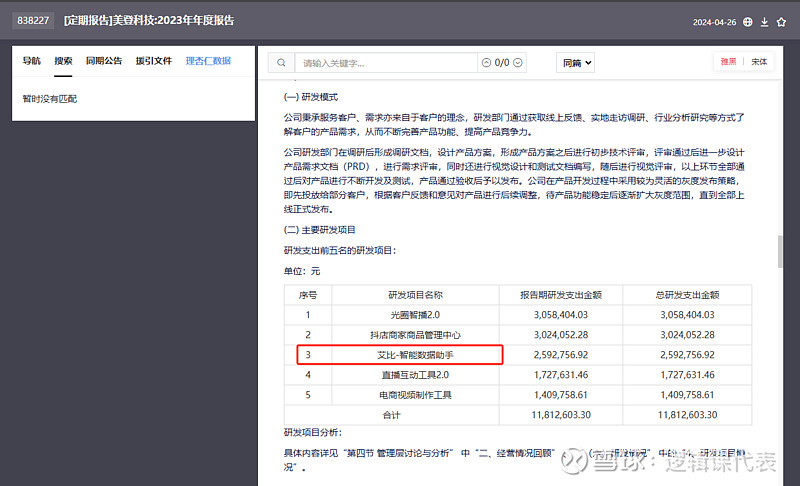800x486 pixels.
Task: Click table cell 电商视频制作工具
Action: 415,395
